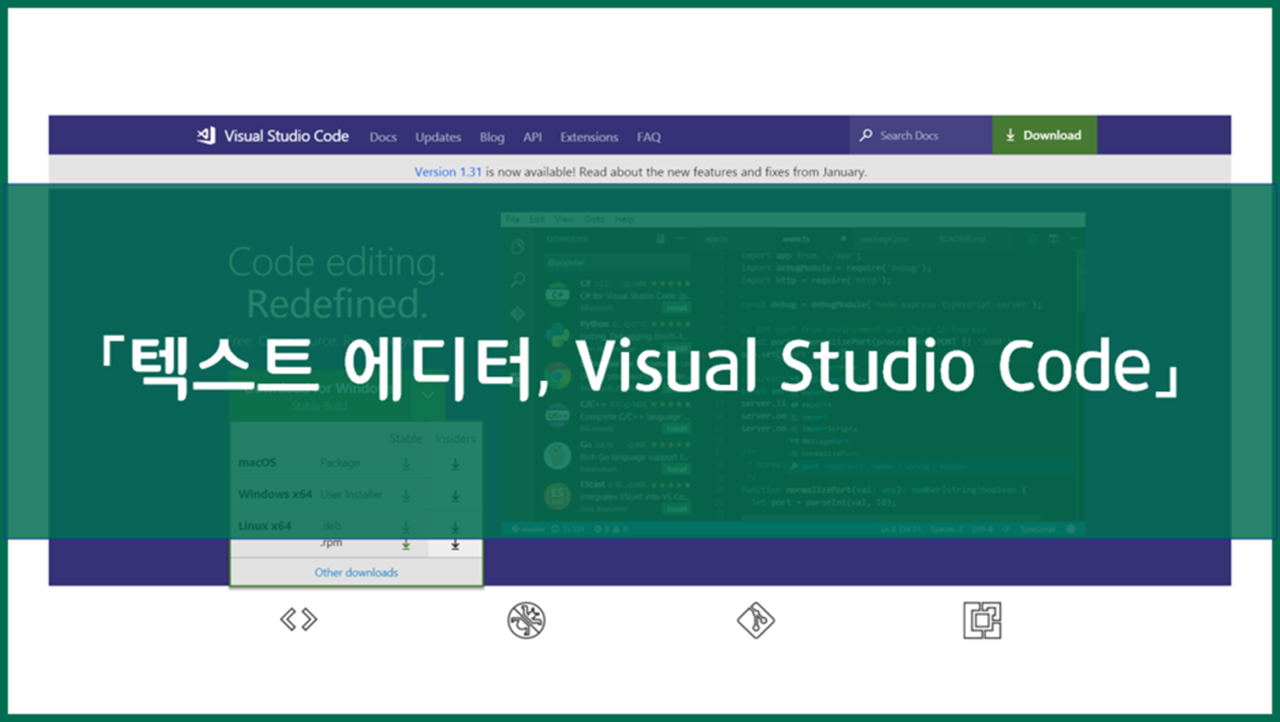Click the green Download button in header
Viewport: 1280px width, 722px height.
[x=1044, y=135]
